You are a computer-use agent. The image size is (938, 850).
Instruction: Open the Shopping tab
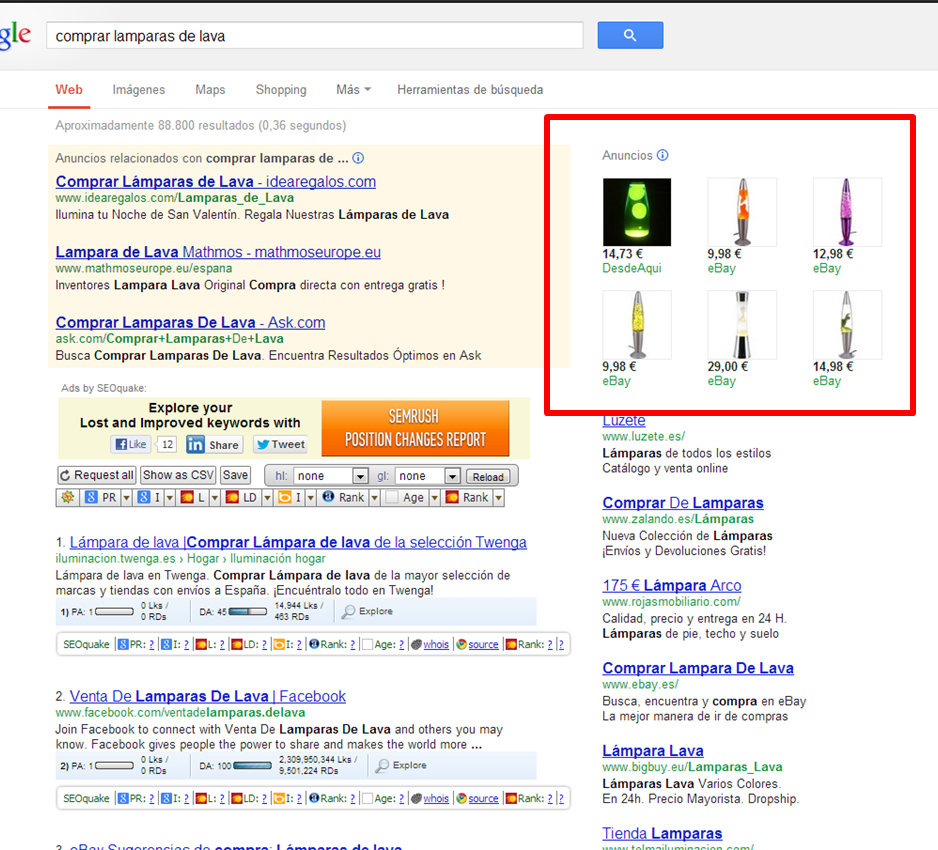[x=281, y=89]
